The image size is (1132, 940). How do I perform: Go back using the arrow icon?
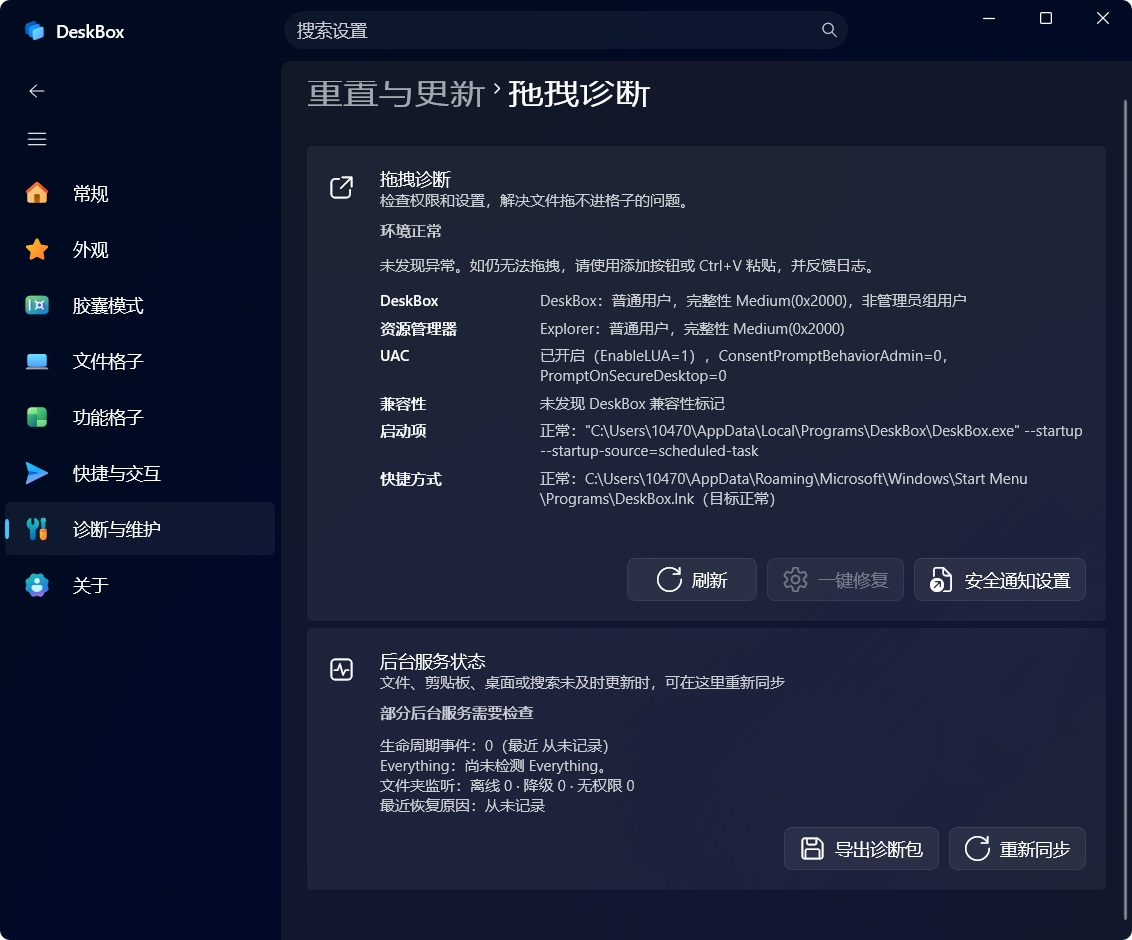pyautogui.click(x=37, y=91)
